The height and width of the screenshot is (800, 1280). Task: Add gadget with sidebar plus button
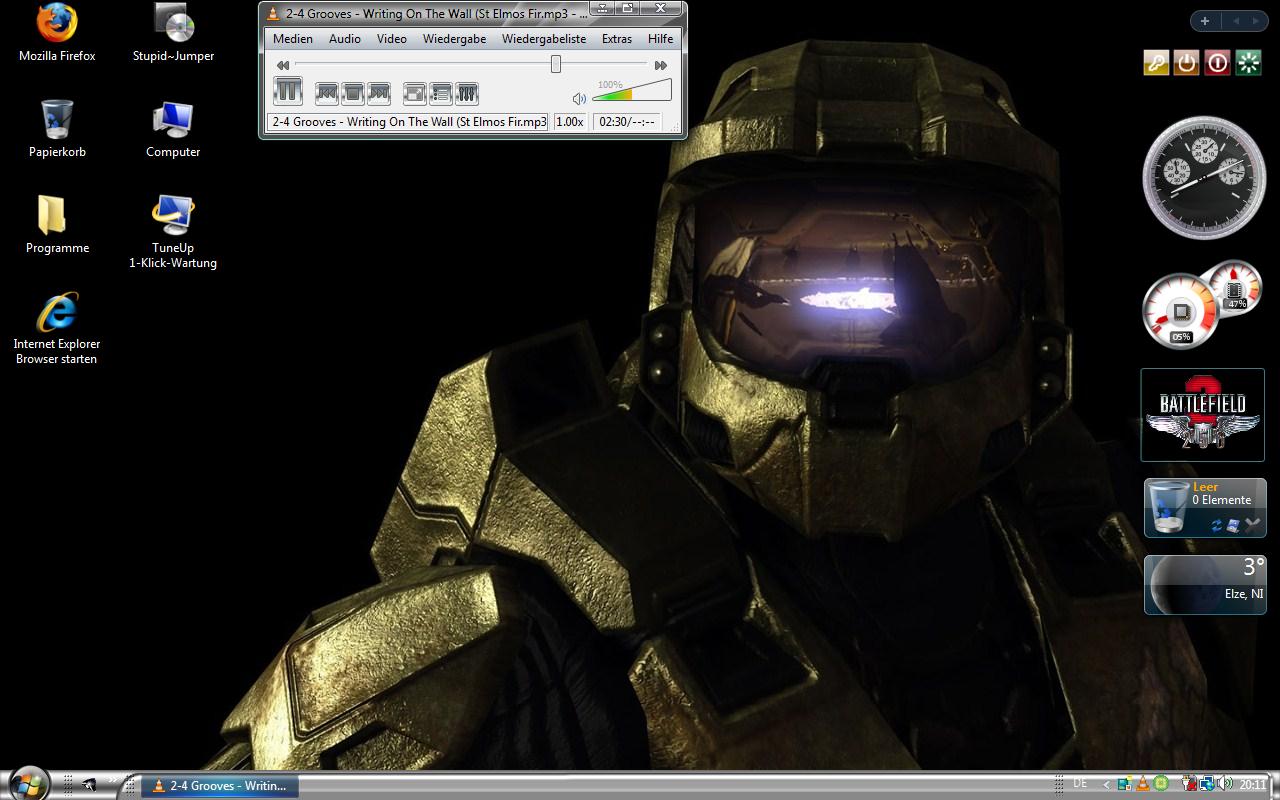tap(1205, 21)
